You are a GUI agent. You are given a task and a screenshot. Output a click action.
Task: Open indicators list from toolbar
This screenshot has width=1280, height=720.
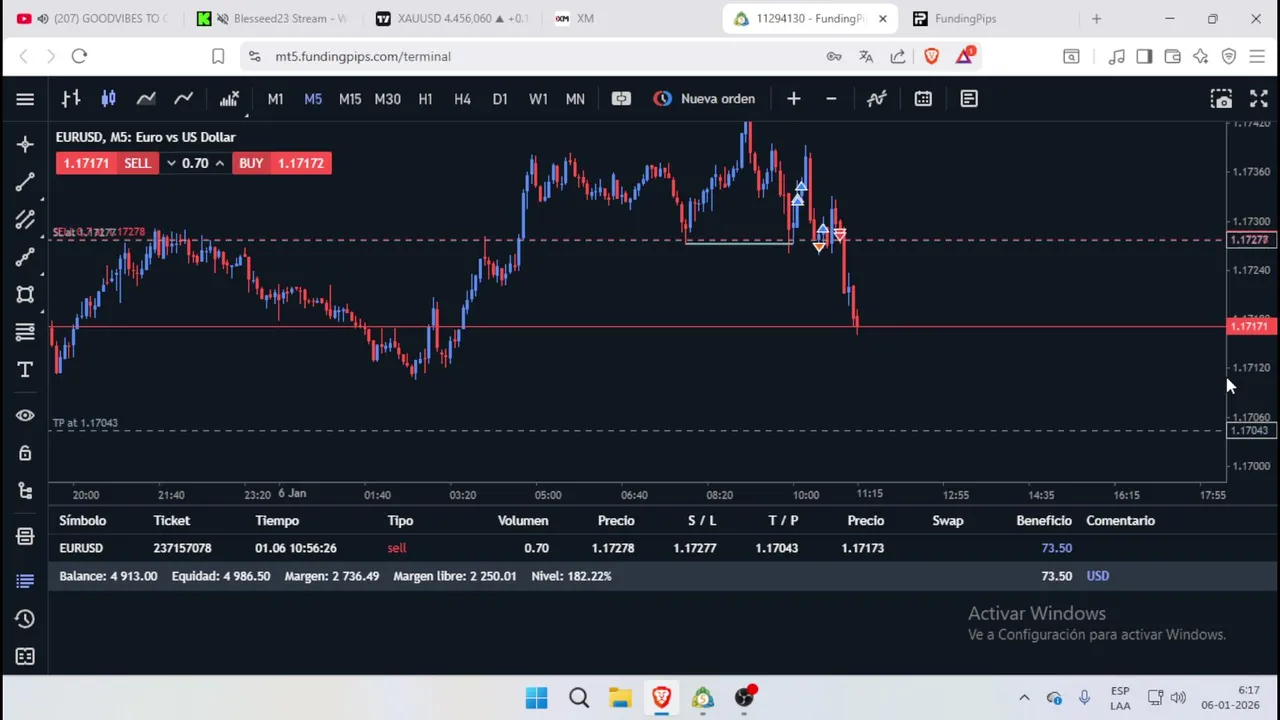click(x=229, y=99)
